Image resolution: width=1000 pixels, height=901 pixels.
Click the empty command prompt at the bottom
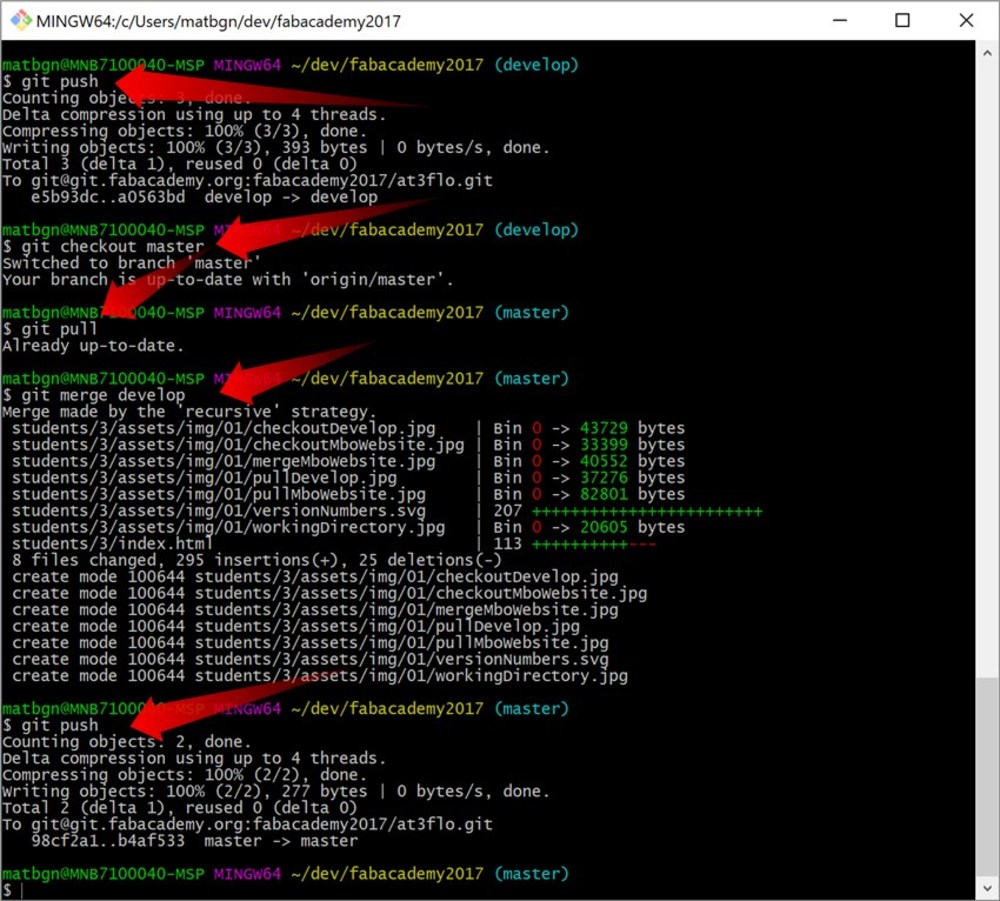(13, 890)
